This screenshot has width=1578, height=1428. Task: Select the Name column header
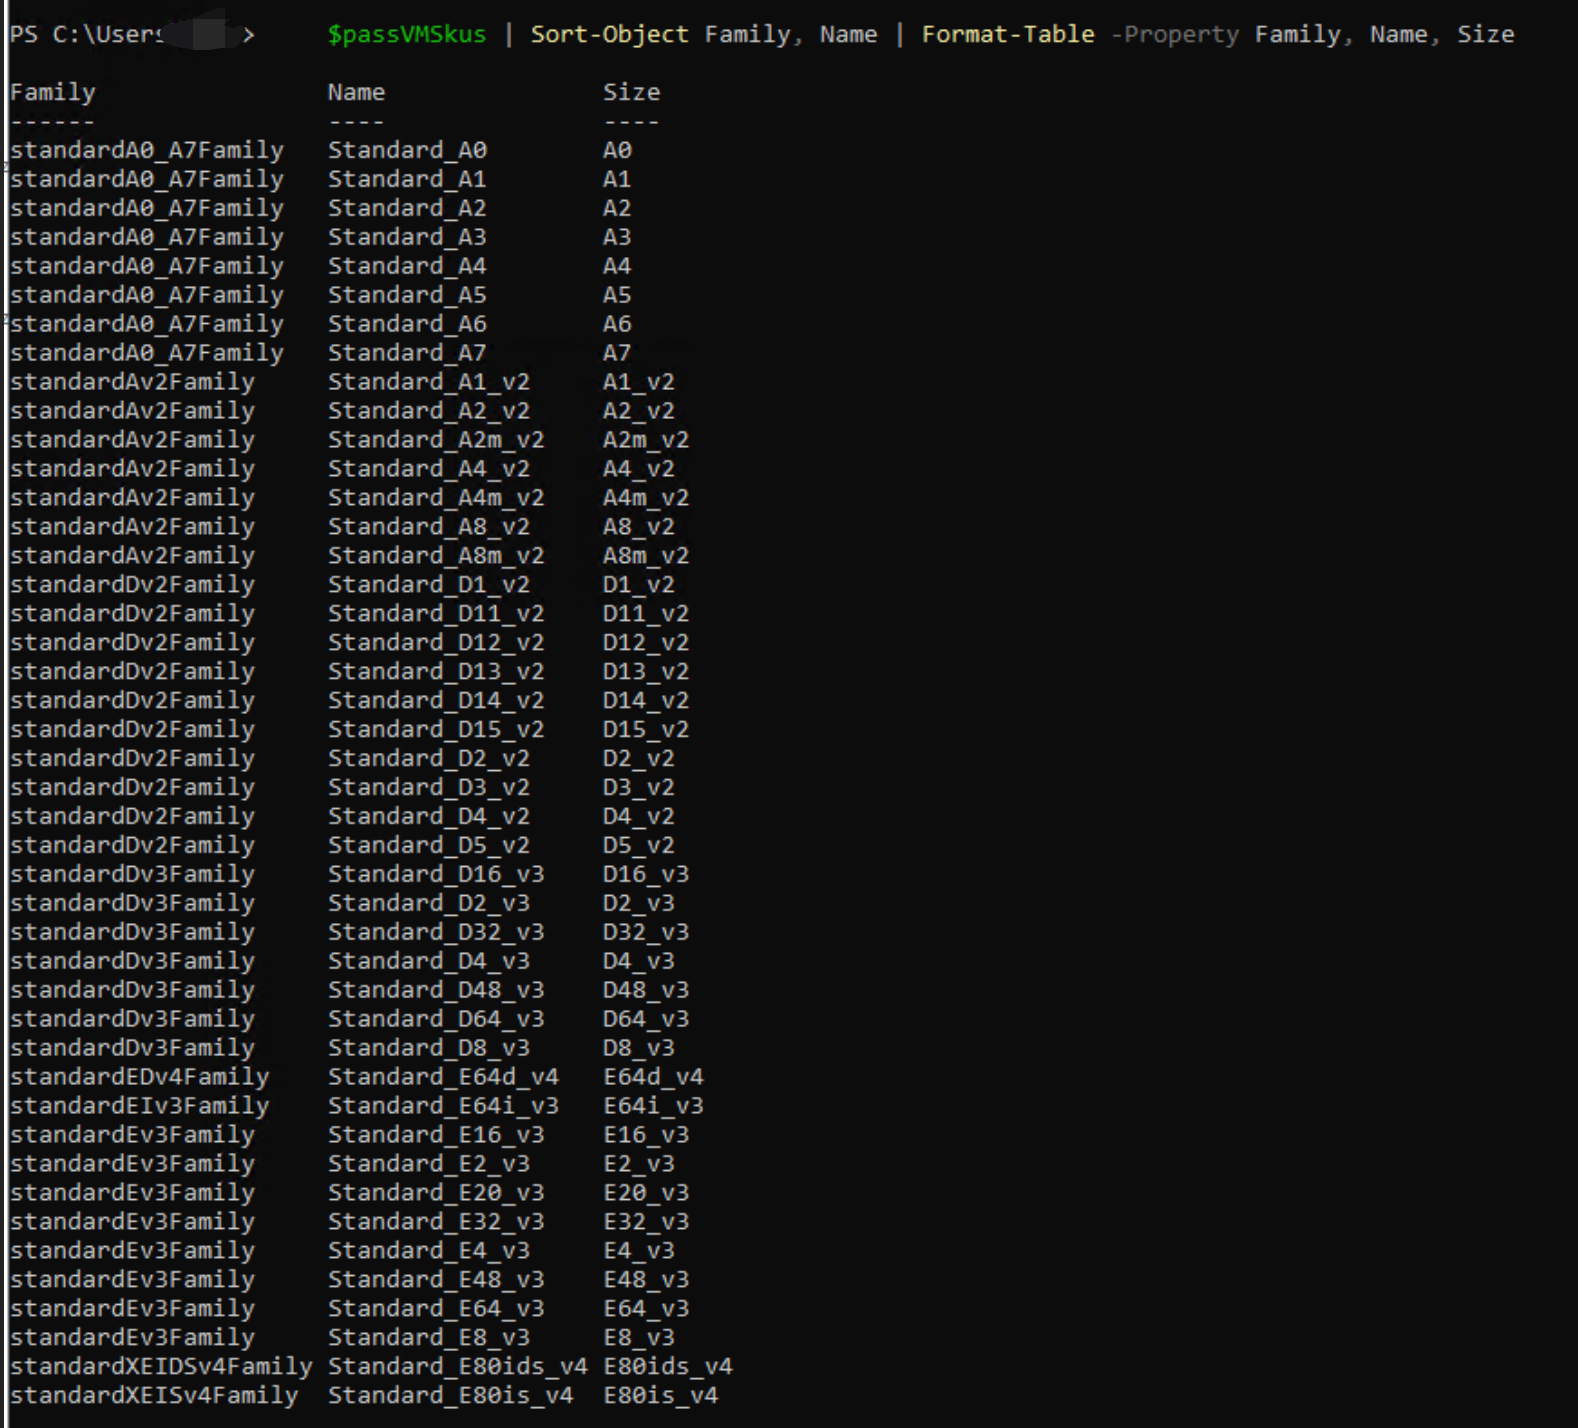pyautogui.click(x=356, y=93)
